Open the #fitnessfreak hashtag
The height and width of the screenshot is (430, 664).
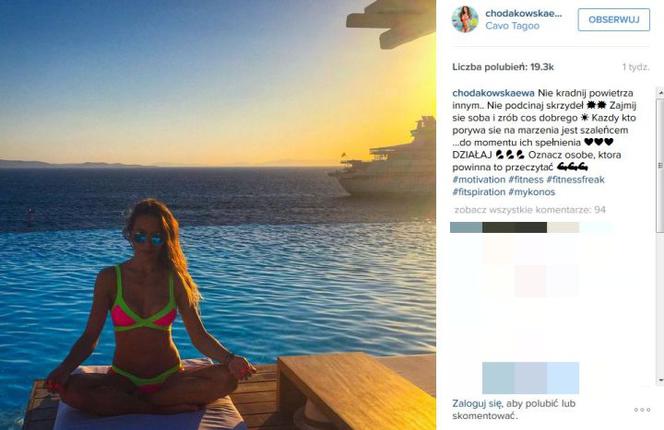[575, 180]
